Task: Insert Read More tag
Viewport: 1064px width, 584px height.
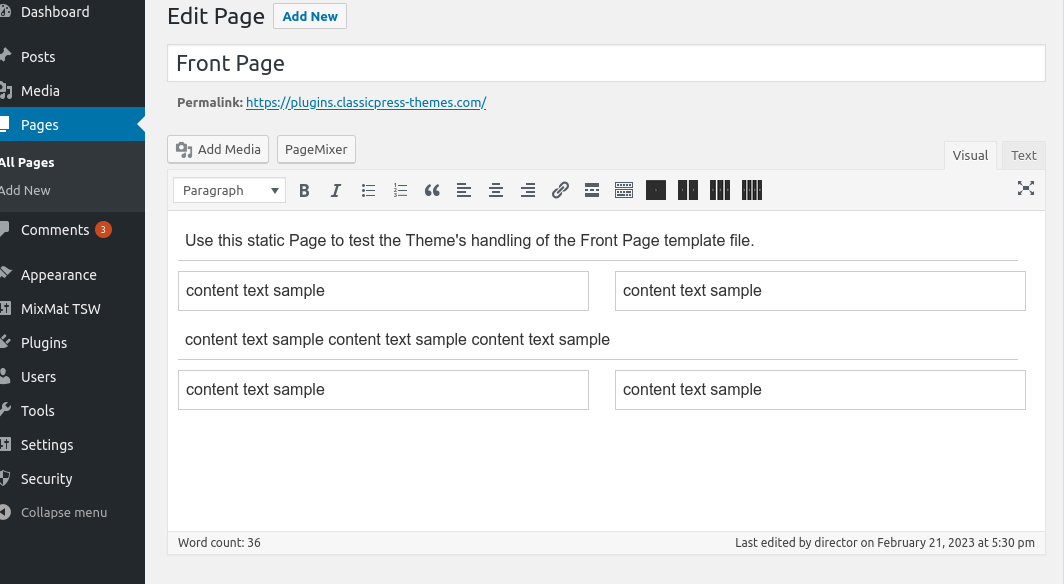Action: [x=592, y=191]
